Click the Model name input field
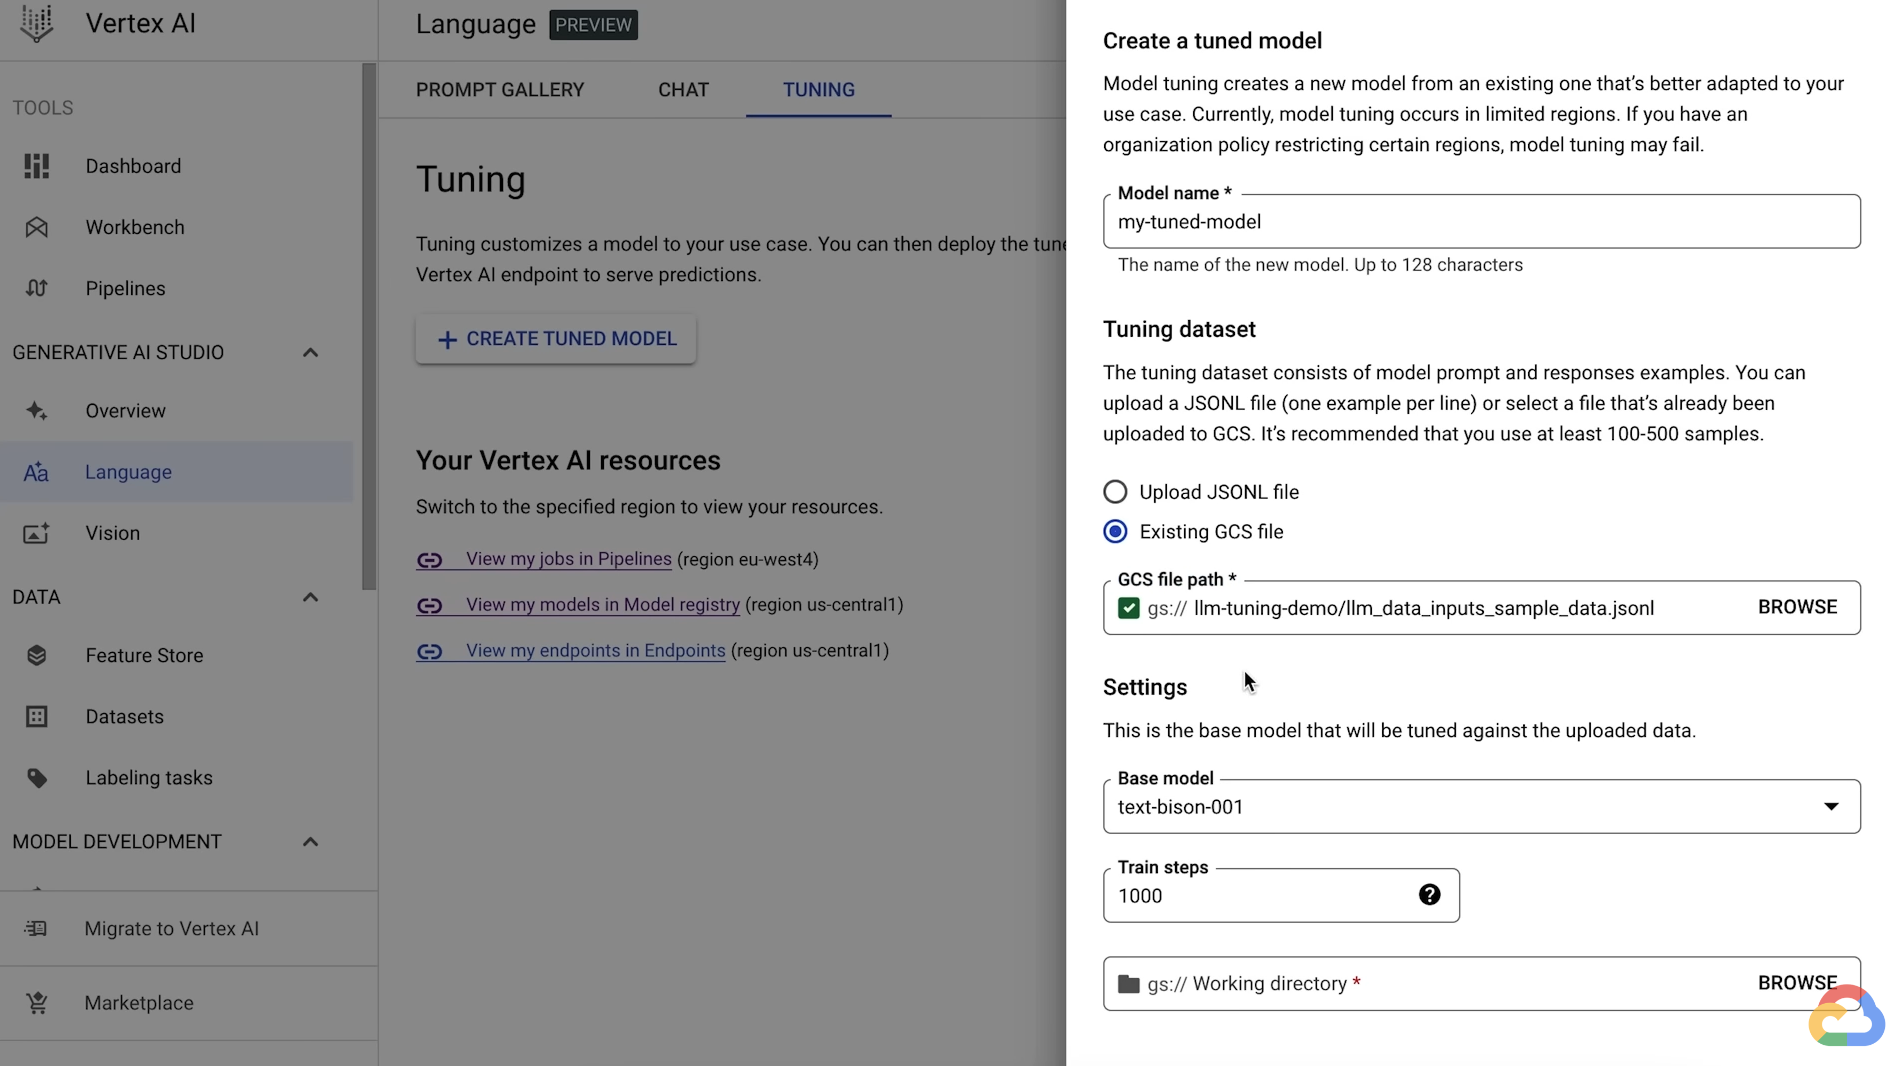Screen dimensions: 1904x1066 (1481, 222)
